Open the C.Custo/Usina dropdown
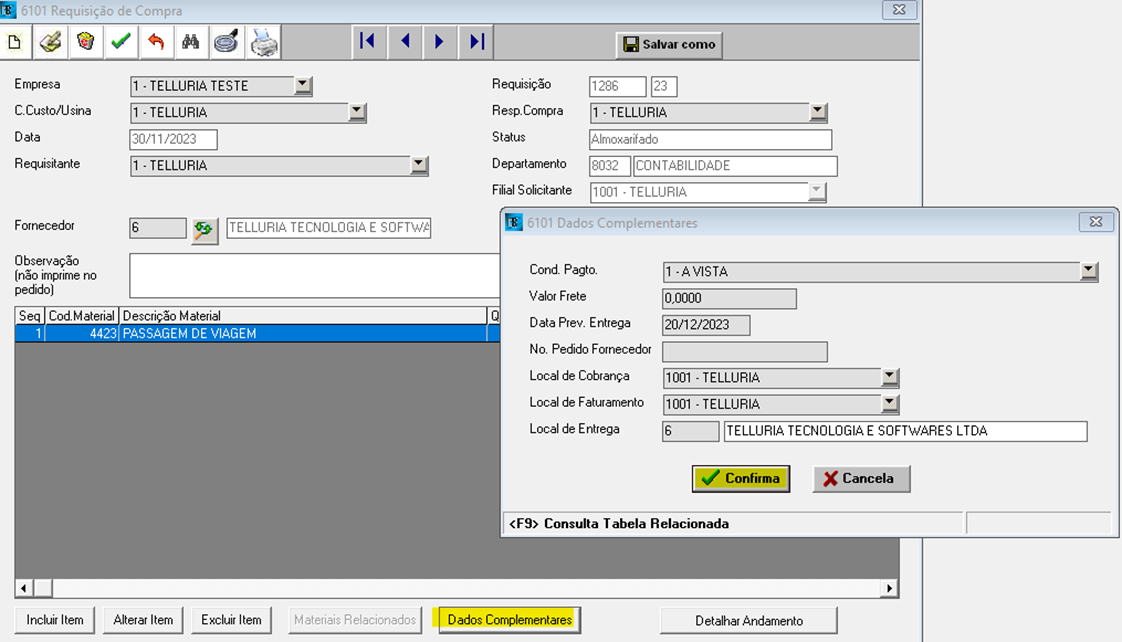Screen dimensions: 1122x642 point(357,112)
